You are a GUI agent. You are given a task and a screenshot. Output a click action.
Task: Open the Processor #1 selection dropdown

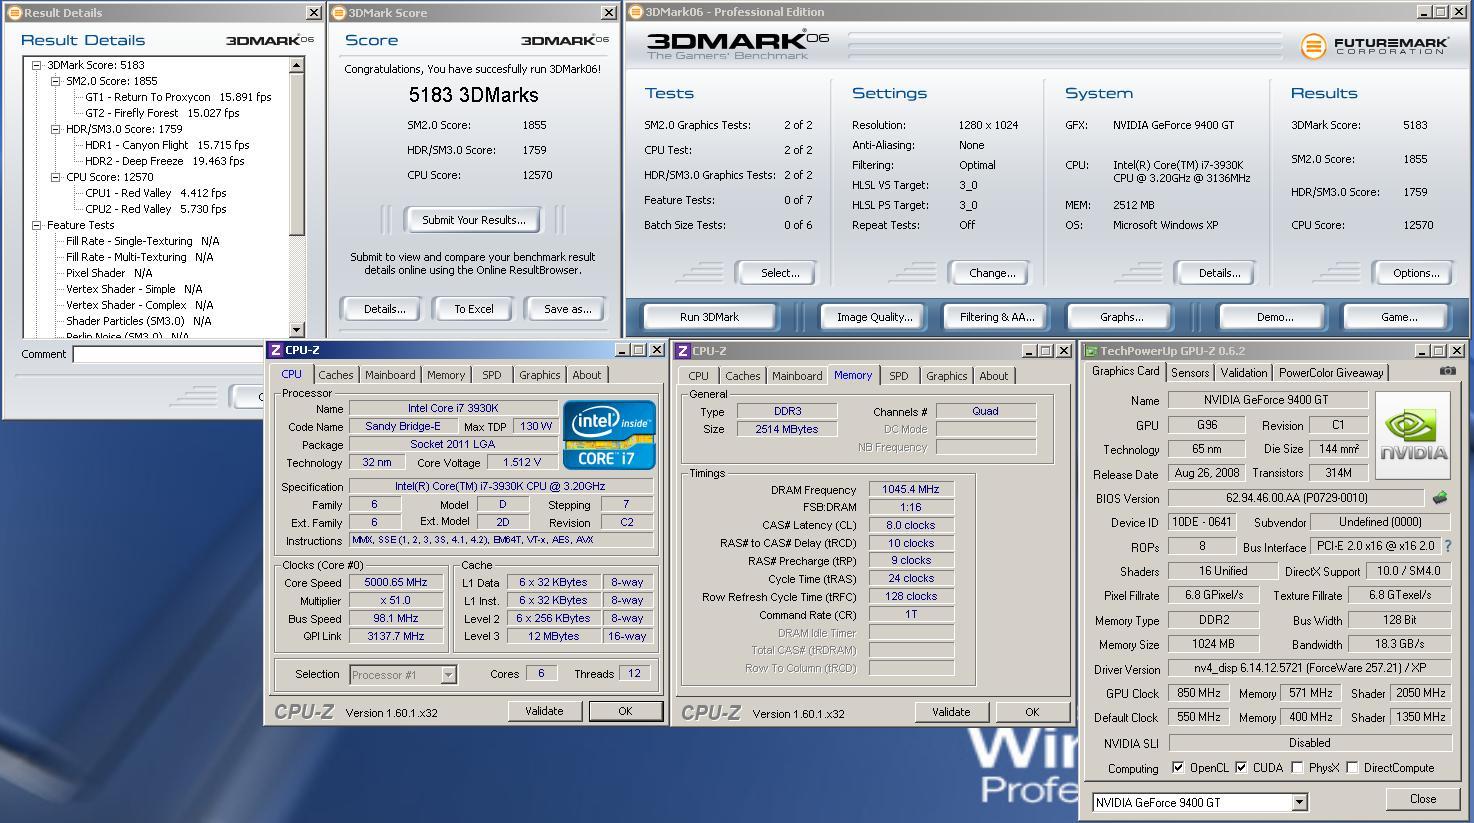tap(448, 675)
